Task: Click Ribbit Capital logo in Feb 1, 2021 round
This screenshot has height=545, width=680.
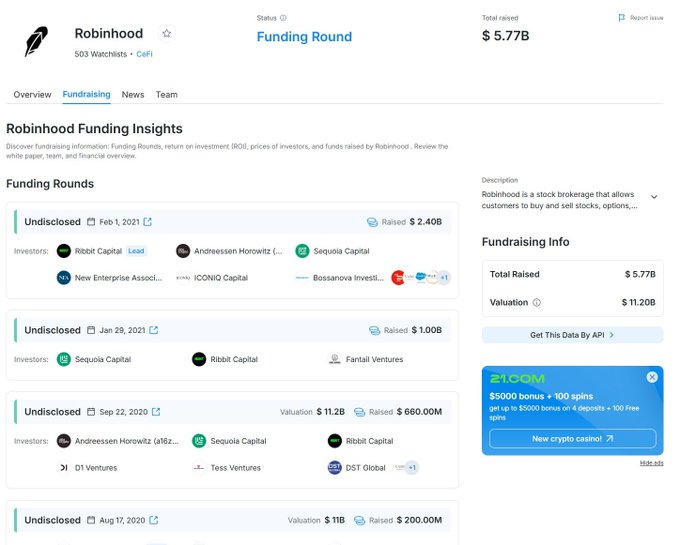Action: pos(64,251)
